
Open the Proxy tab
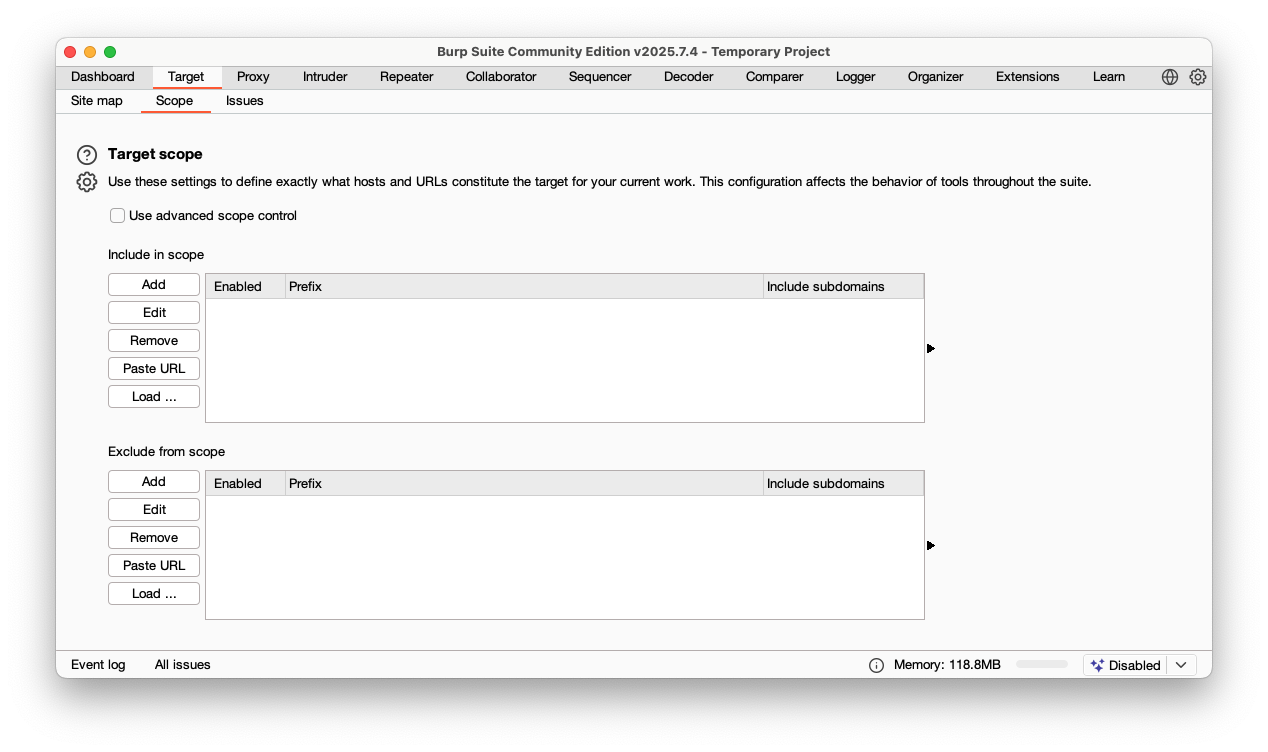click(253, 77)
